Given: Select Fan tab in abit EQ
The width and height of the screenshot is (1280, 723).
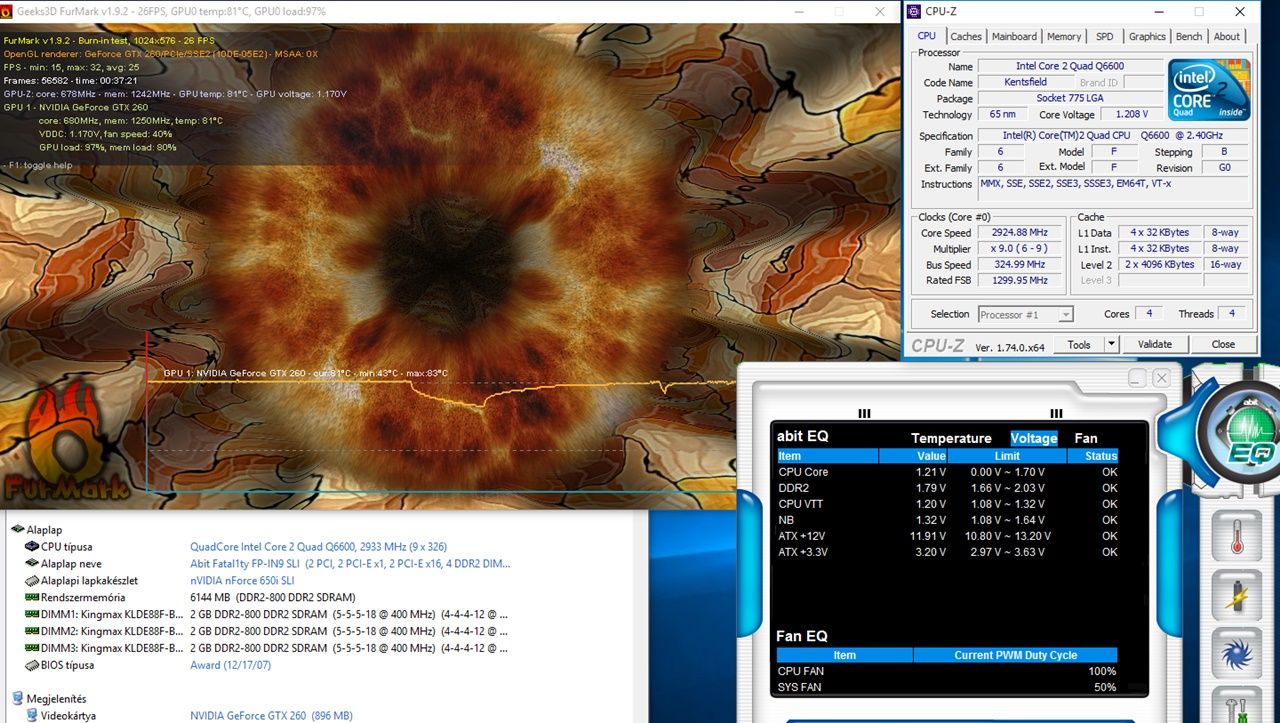Looking at the screenshot, I should click(x=1086, y=438).
